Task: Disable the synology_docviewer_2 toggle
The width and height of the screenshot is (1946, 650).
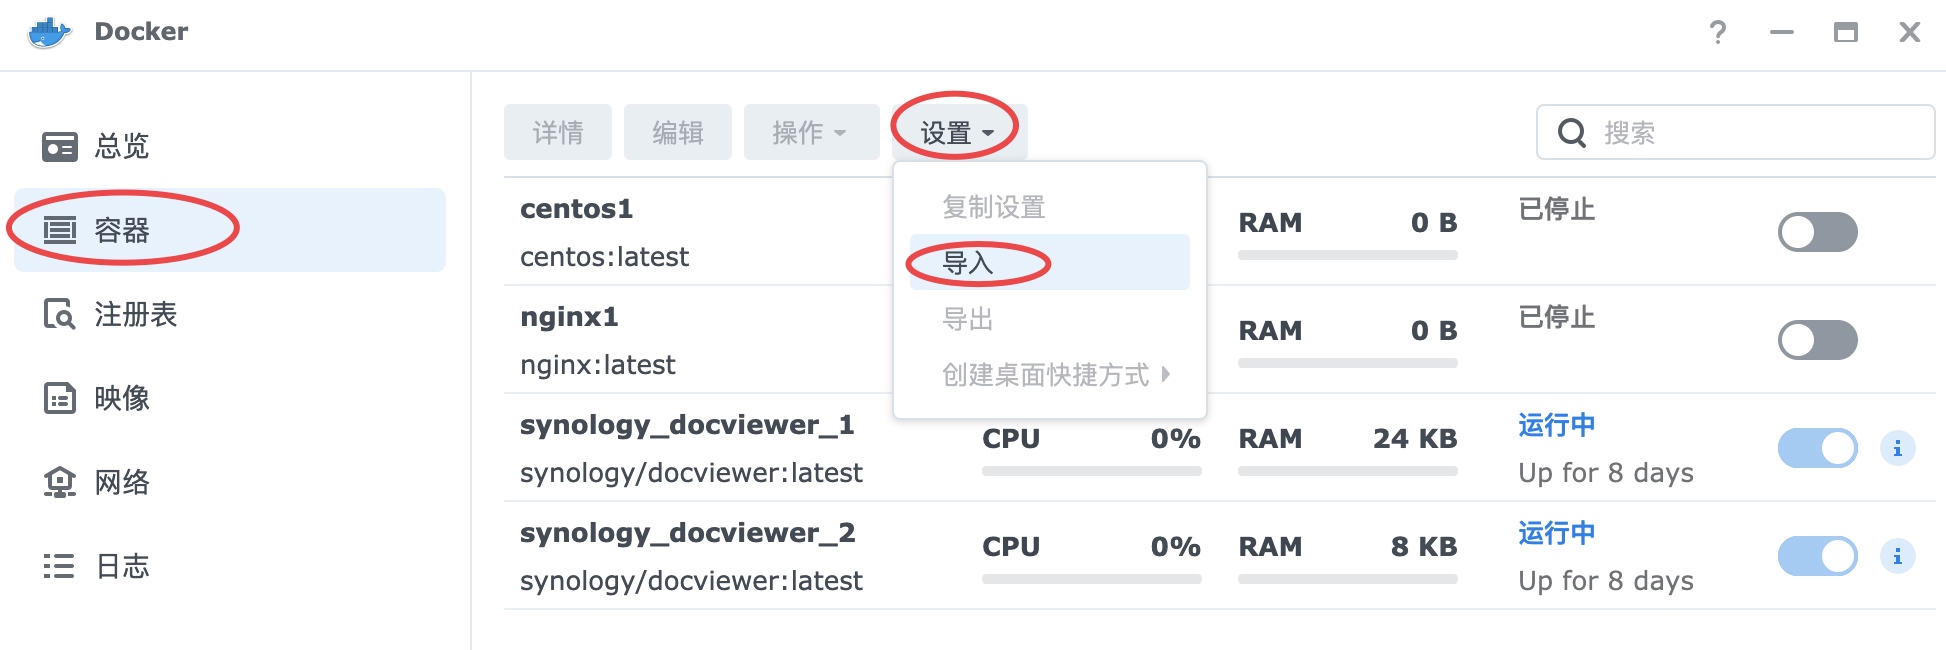Action: tap(1817, 557)
